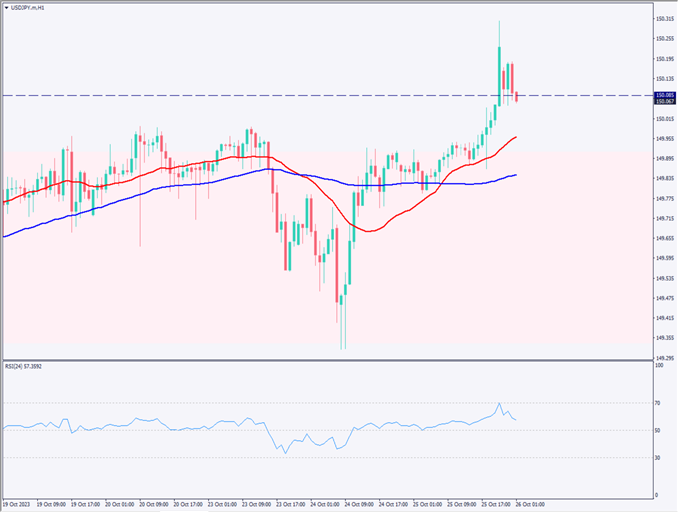Click the 149.835 price scale label
The image size is (678, 512).
(x=663, y=178)
